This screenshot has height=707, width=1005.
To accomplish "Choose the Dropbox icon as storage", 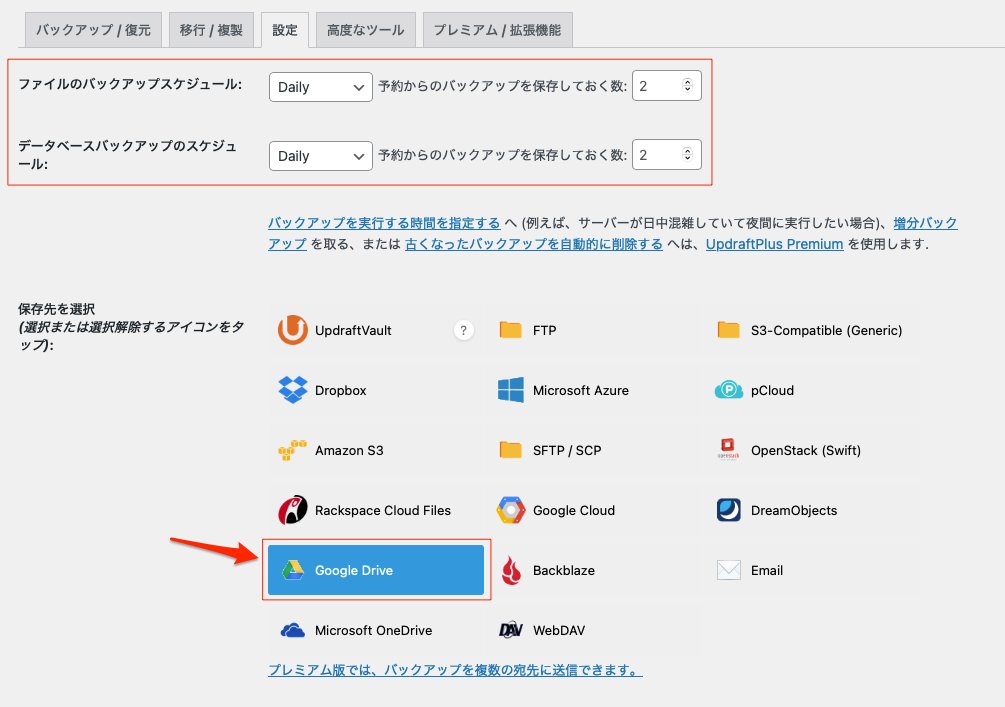I will click(x=293, y=390).
